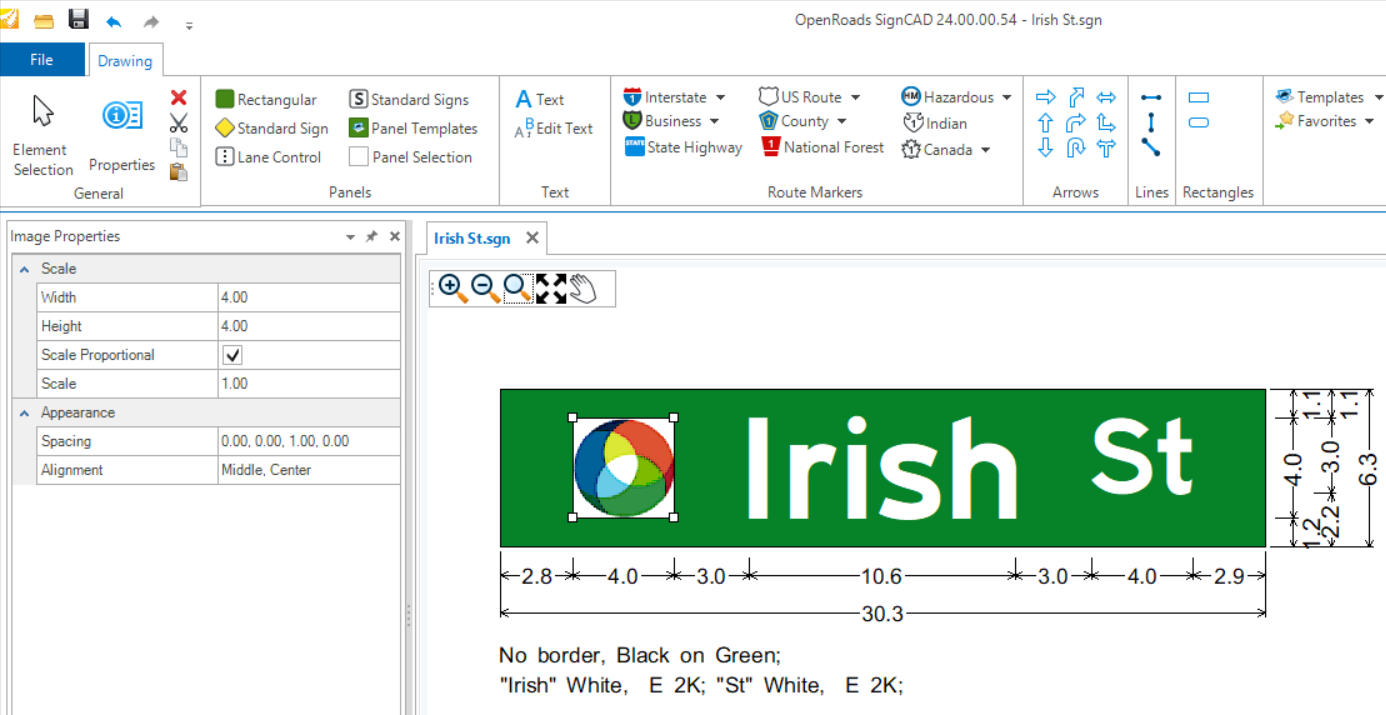The height and width of the screenshot is (715, 1386).
Task: Toggle the Panel Selection checkbox
Action: click(x=358, y=157)
